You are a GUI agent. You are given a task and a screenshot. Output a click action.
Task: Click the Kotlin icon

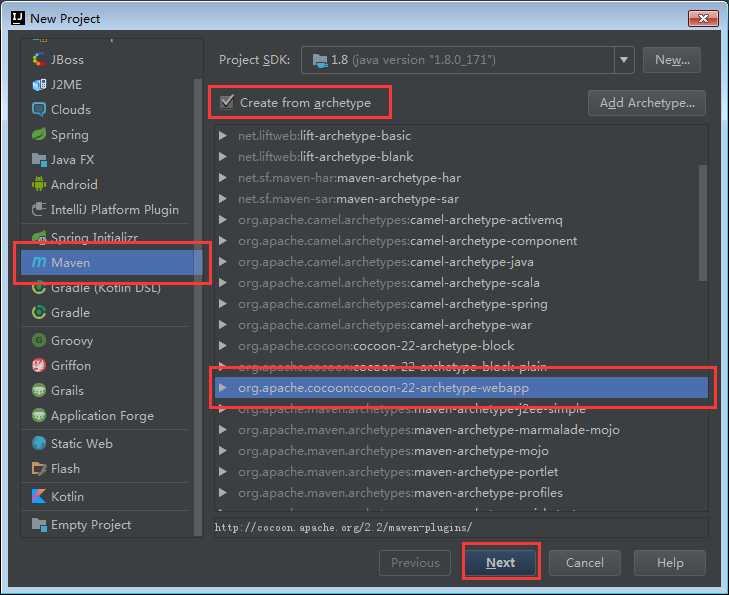coord(39,496)
